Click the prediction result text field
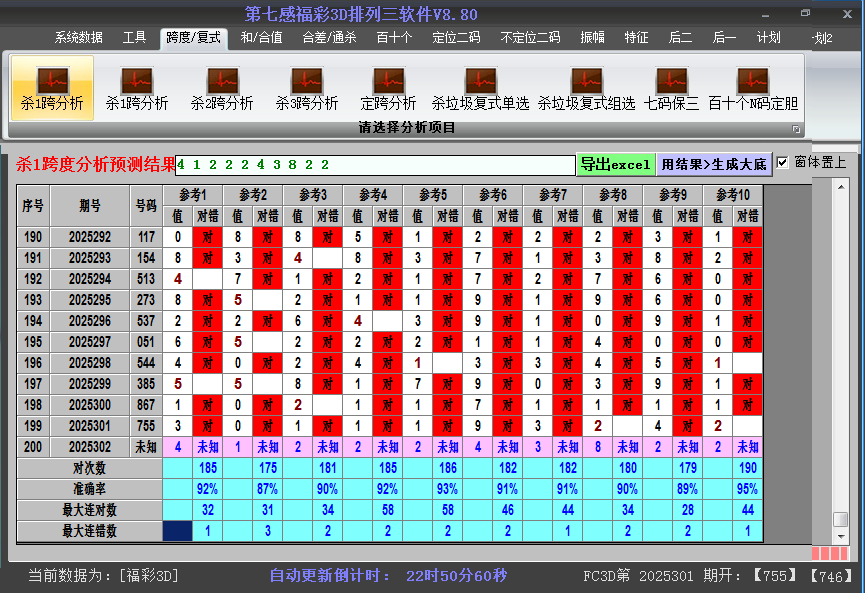 (375, 165)
